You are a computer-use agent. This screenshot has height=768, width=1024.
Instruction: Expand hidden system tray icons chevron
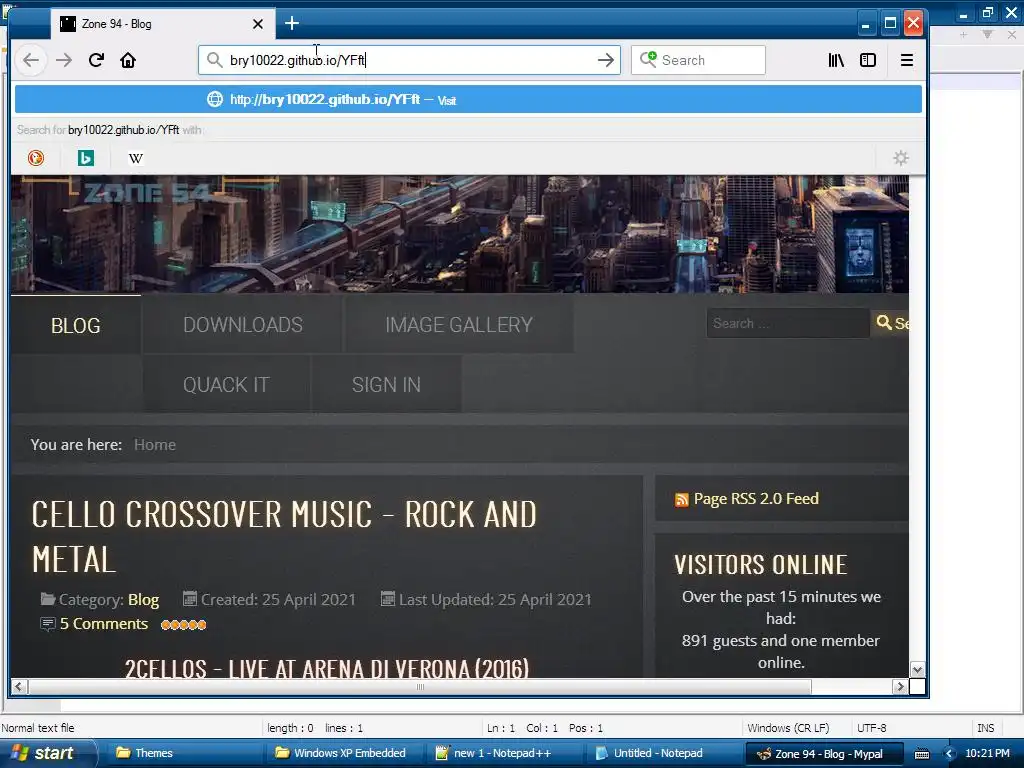(950, 754)
